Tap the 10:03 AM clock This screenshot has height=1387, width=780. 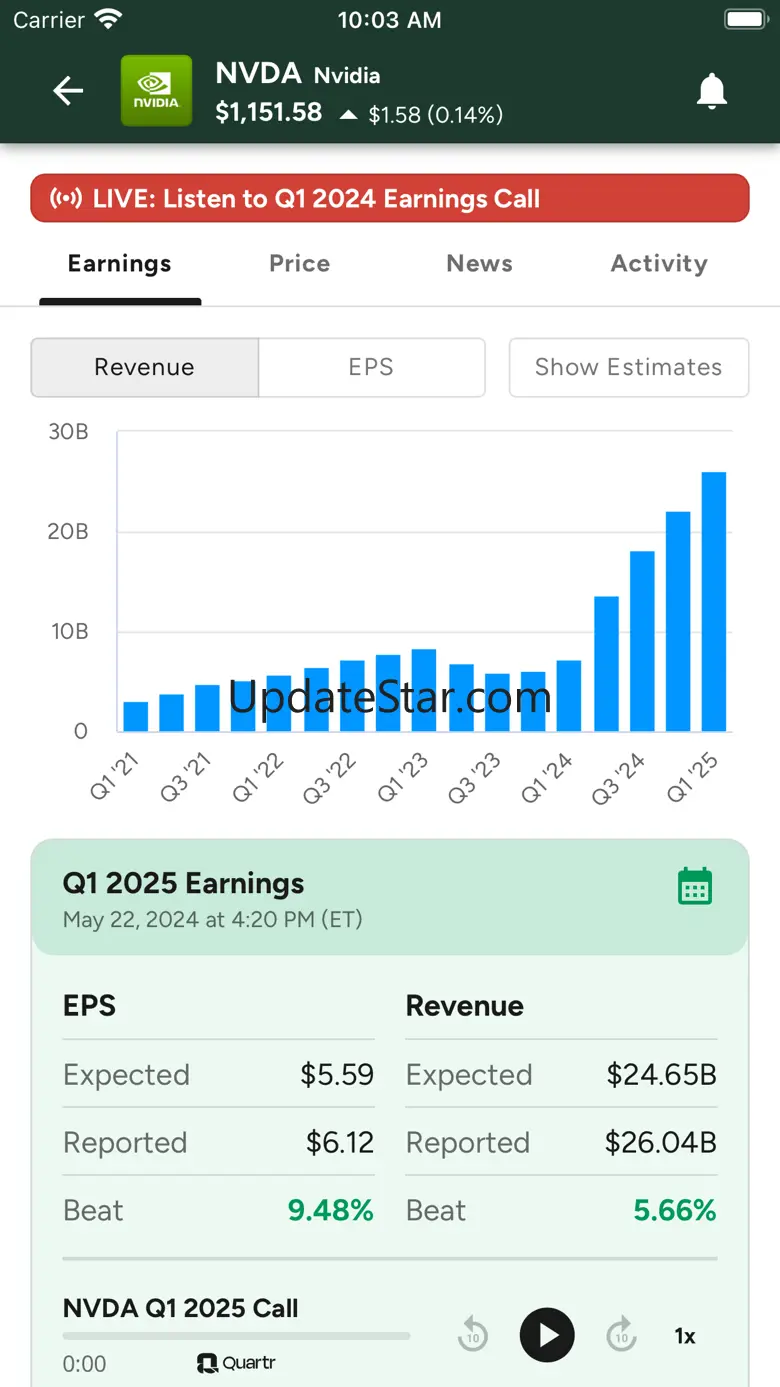390,19
